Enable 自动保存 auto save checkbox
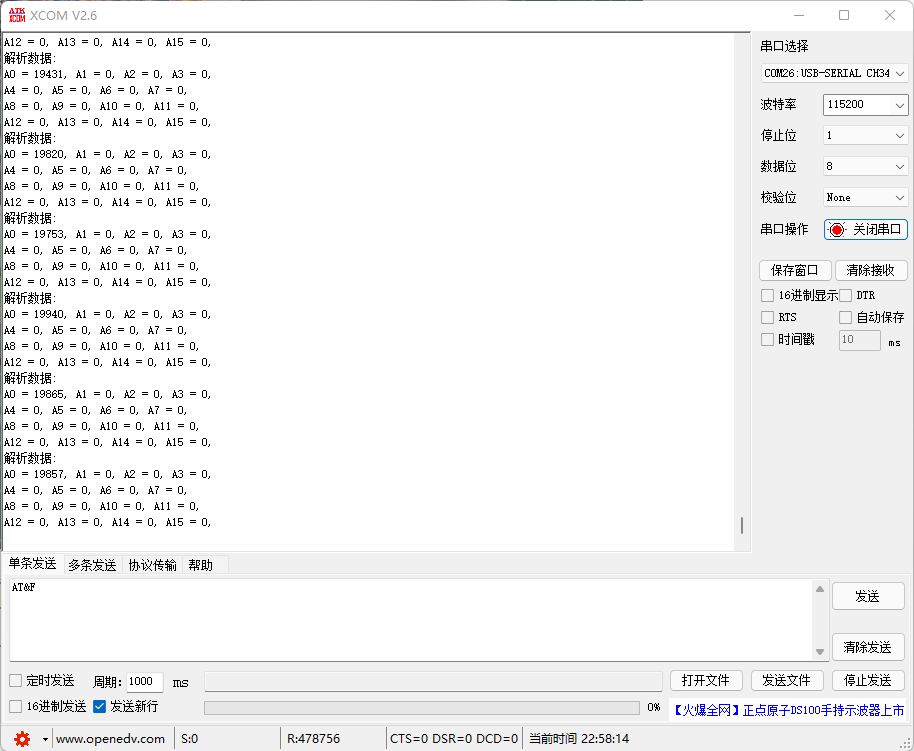The image size is (914, 751). click(845, 317)
